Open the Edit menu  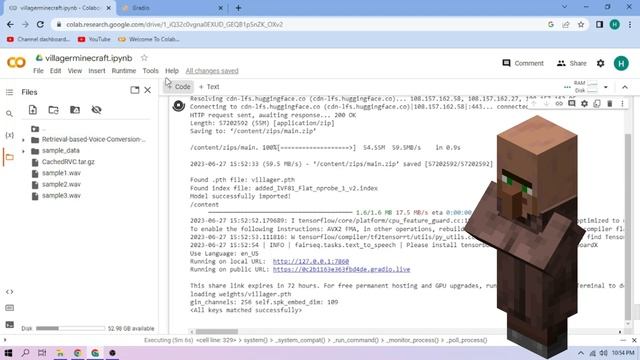point(56,71)
